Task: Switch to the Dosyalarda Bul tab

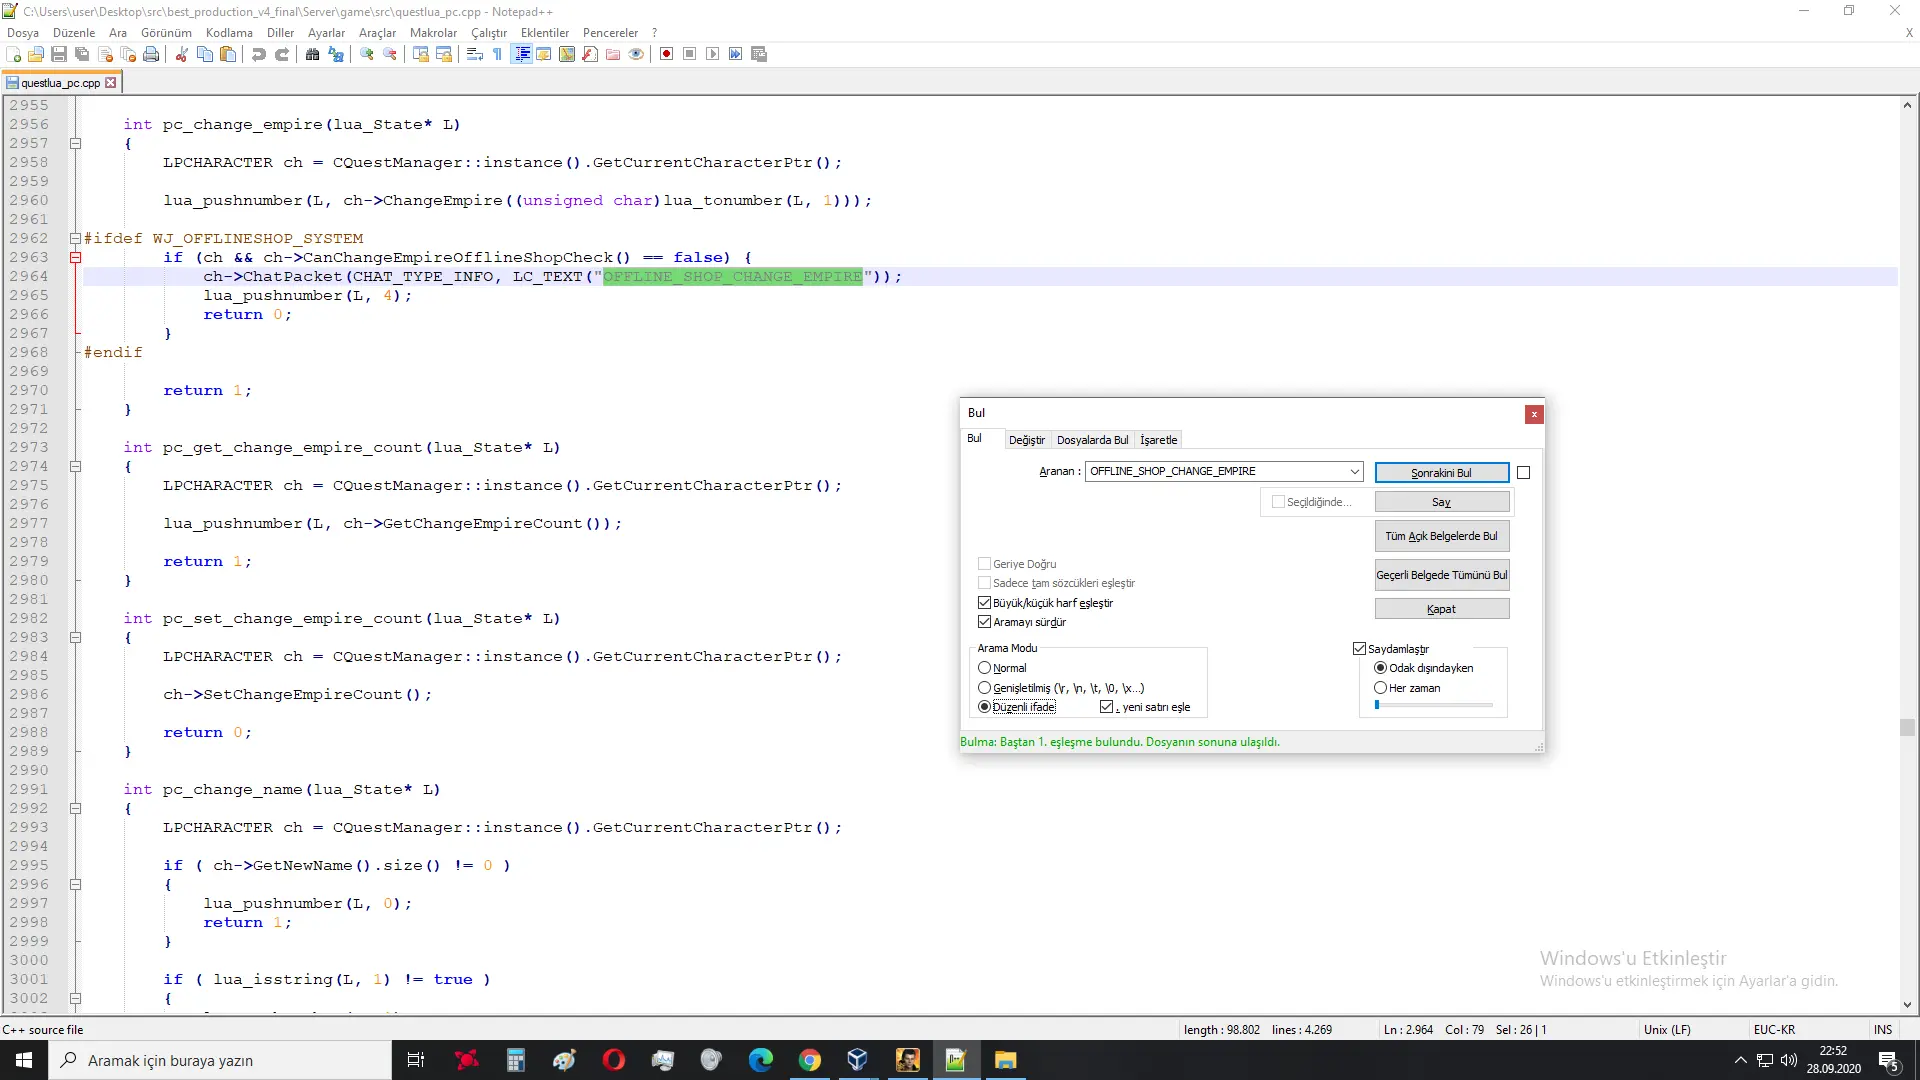Action: [1092, 440]
